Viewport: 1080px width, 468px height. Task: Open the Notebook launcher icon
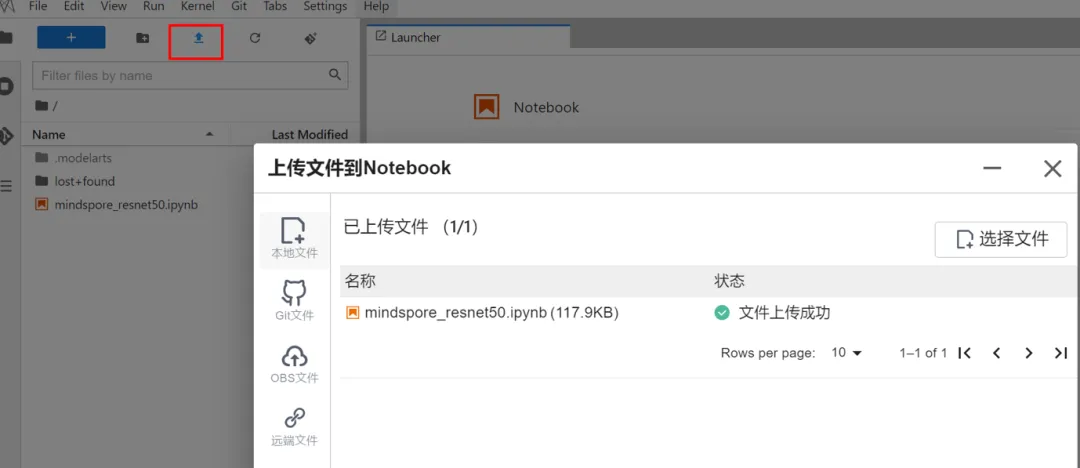point(487,107)
